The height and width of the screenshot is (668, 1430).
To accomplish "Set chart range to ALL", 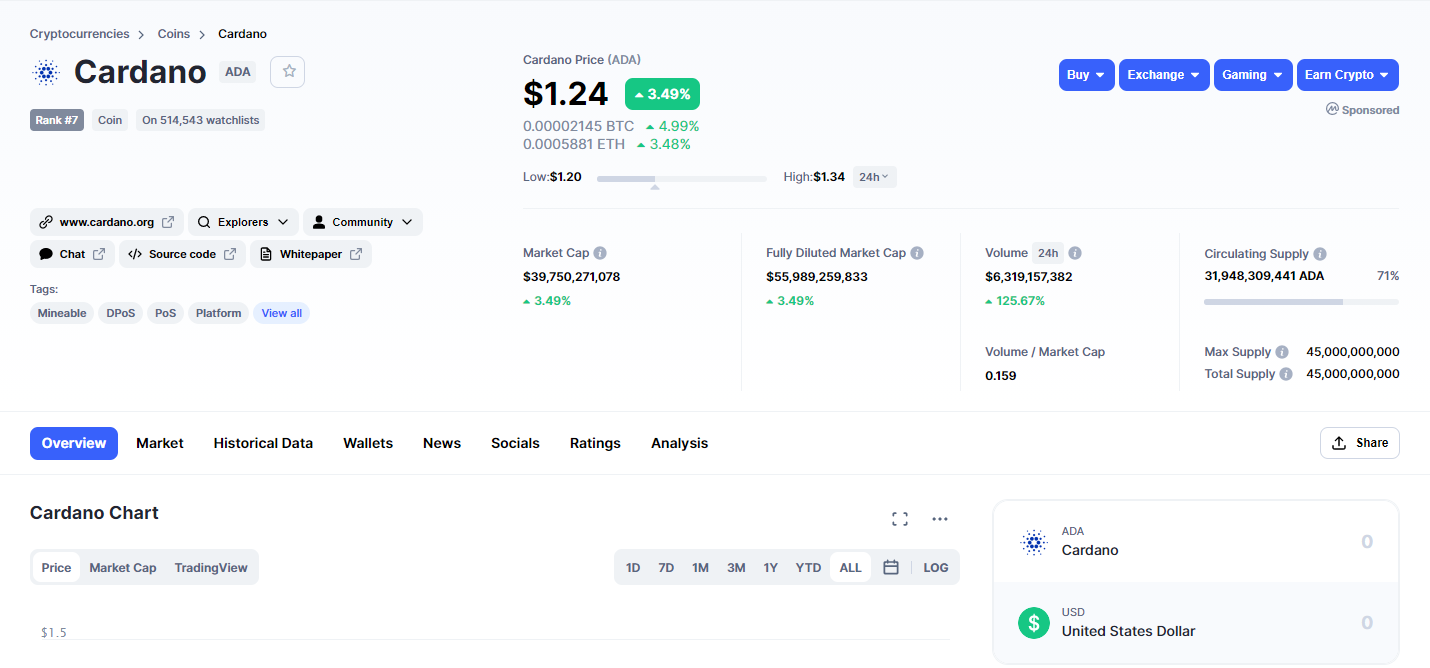I will pyautogui.click(x=850, y=567).
